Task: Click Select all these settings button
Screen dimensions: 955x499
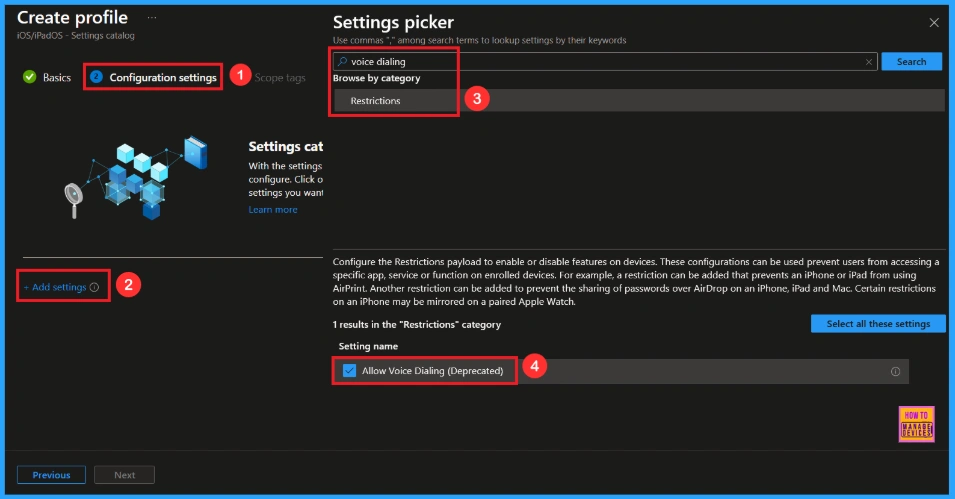Action: (x=878, y=324)
